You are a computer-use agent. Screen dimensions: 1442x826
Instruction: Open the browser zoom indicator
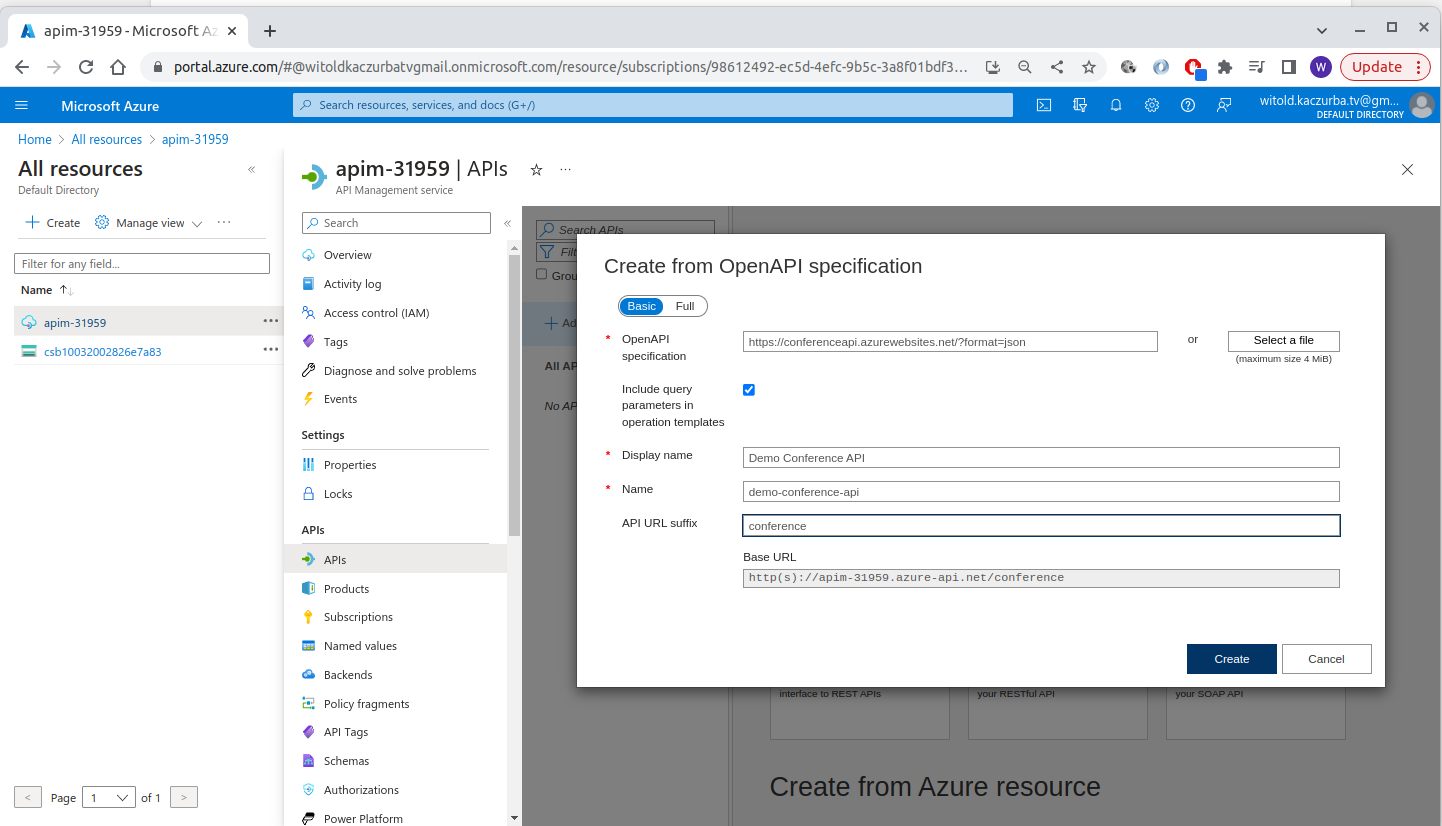tap(1025, 67)
